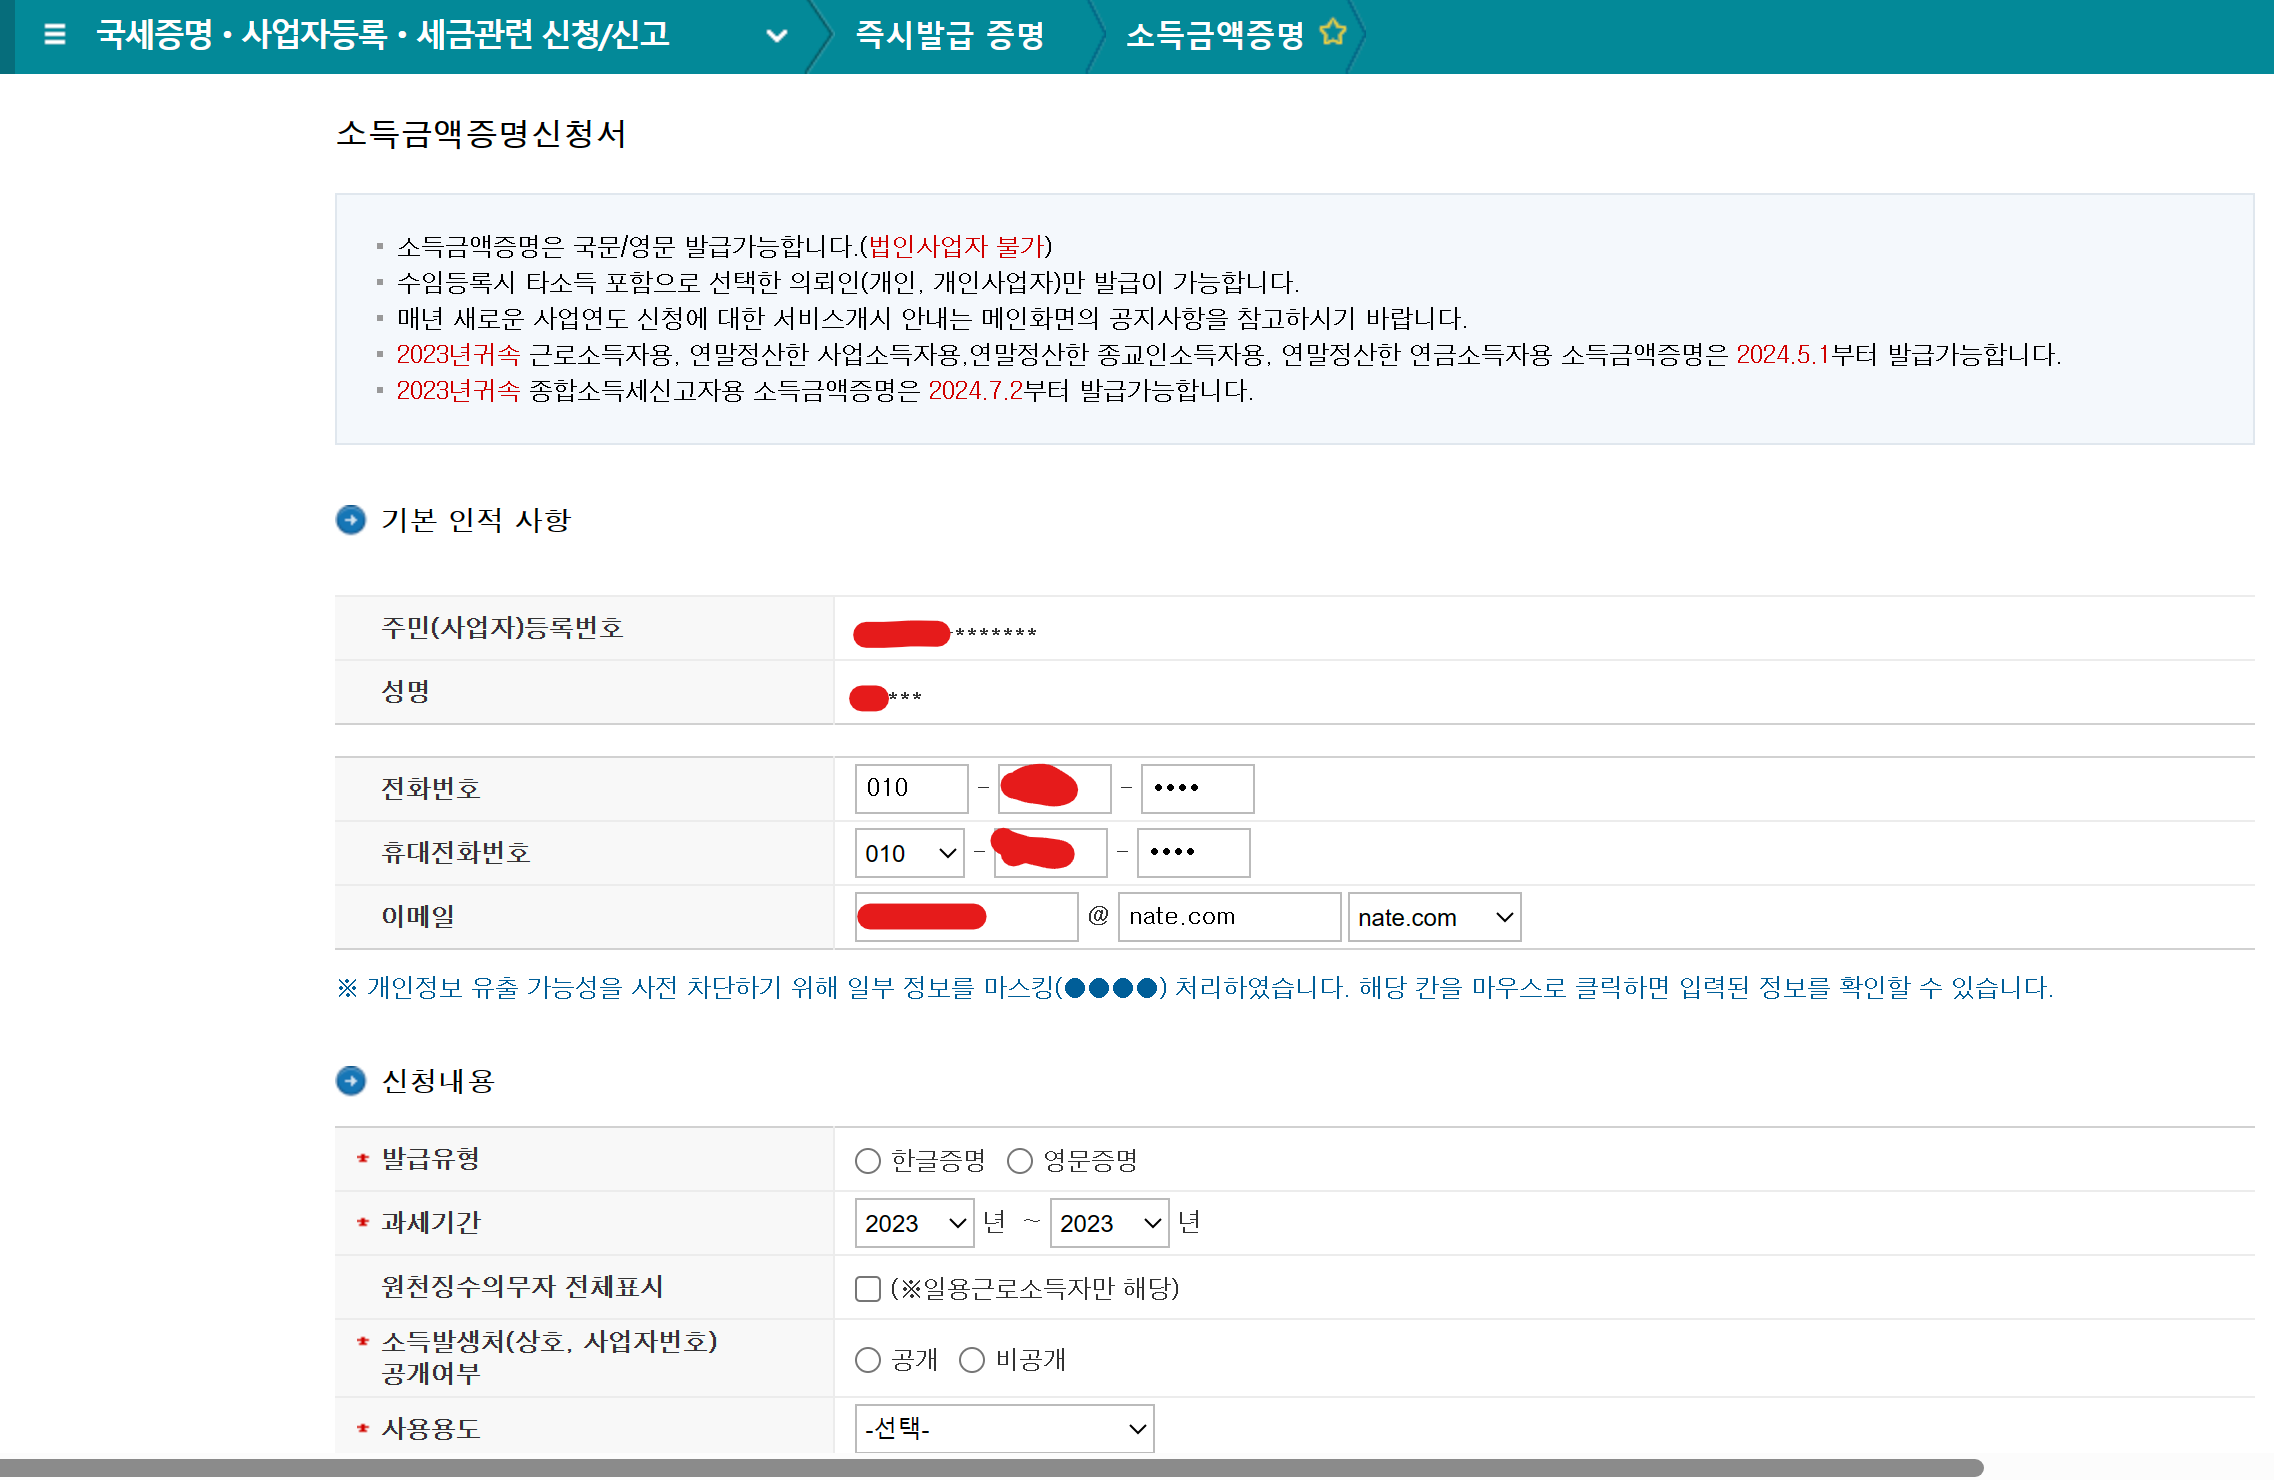Open the ending tax year dropdown
Viewport: 2274px width, 1480px height.
point(1108,1222)
